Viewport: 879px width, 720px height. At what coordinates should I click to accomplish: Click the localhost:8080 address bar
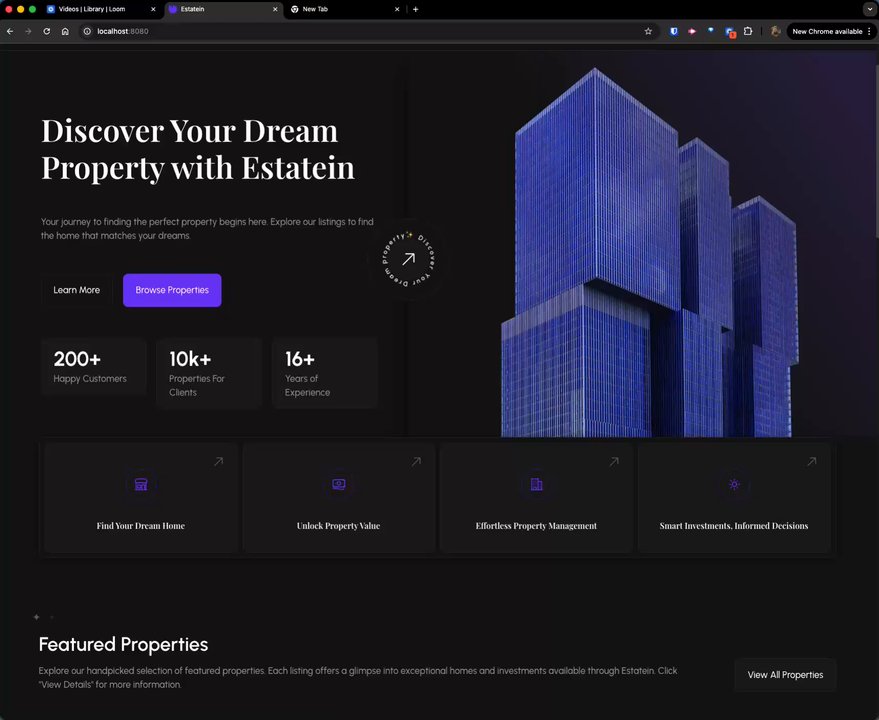[367, 31]
